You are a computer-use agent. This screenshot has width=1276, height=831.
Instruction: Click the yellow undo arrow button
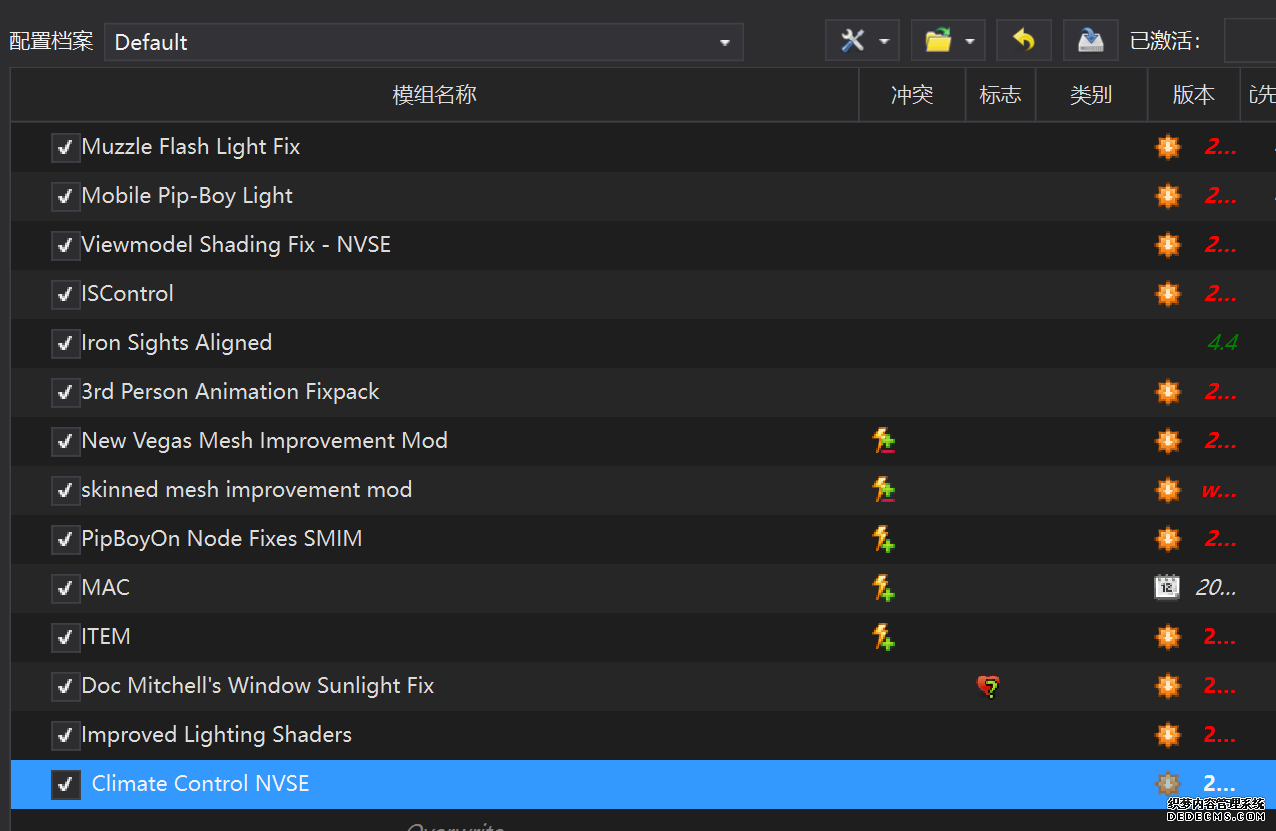tap(1023, 41)
